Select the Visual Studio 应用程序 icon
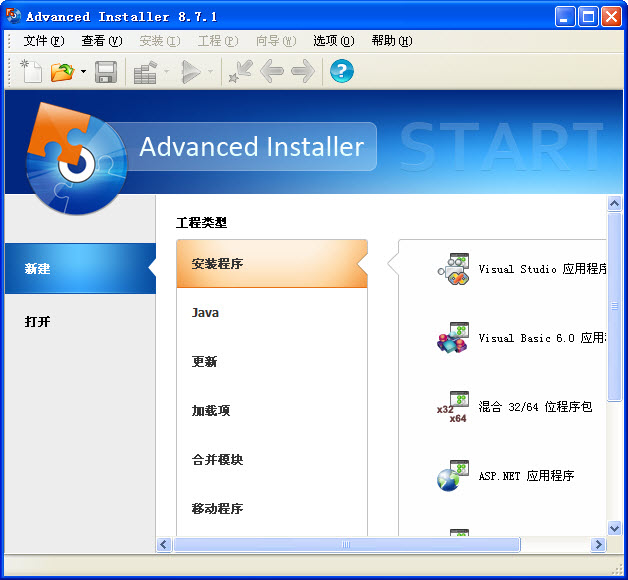Image resolution: width=628 pixels, height=580 pixels. coord(453,269)
